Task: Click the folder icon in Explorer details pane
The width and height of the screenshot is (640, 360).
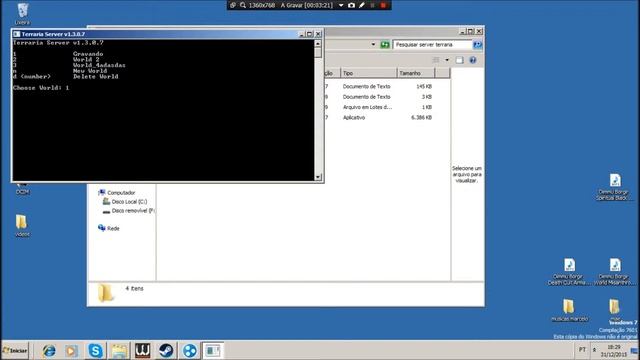Action: click(x=105, y=293)
